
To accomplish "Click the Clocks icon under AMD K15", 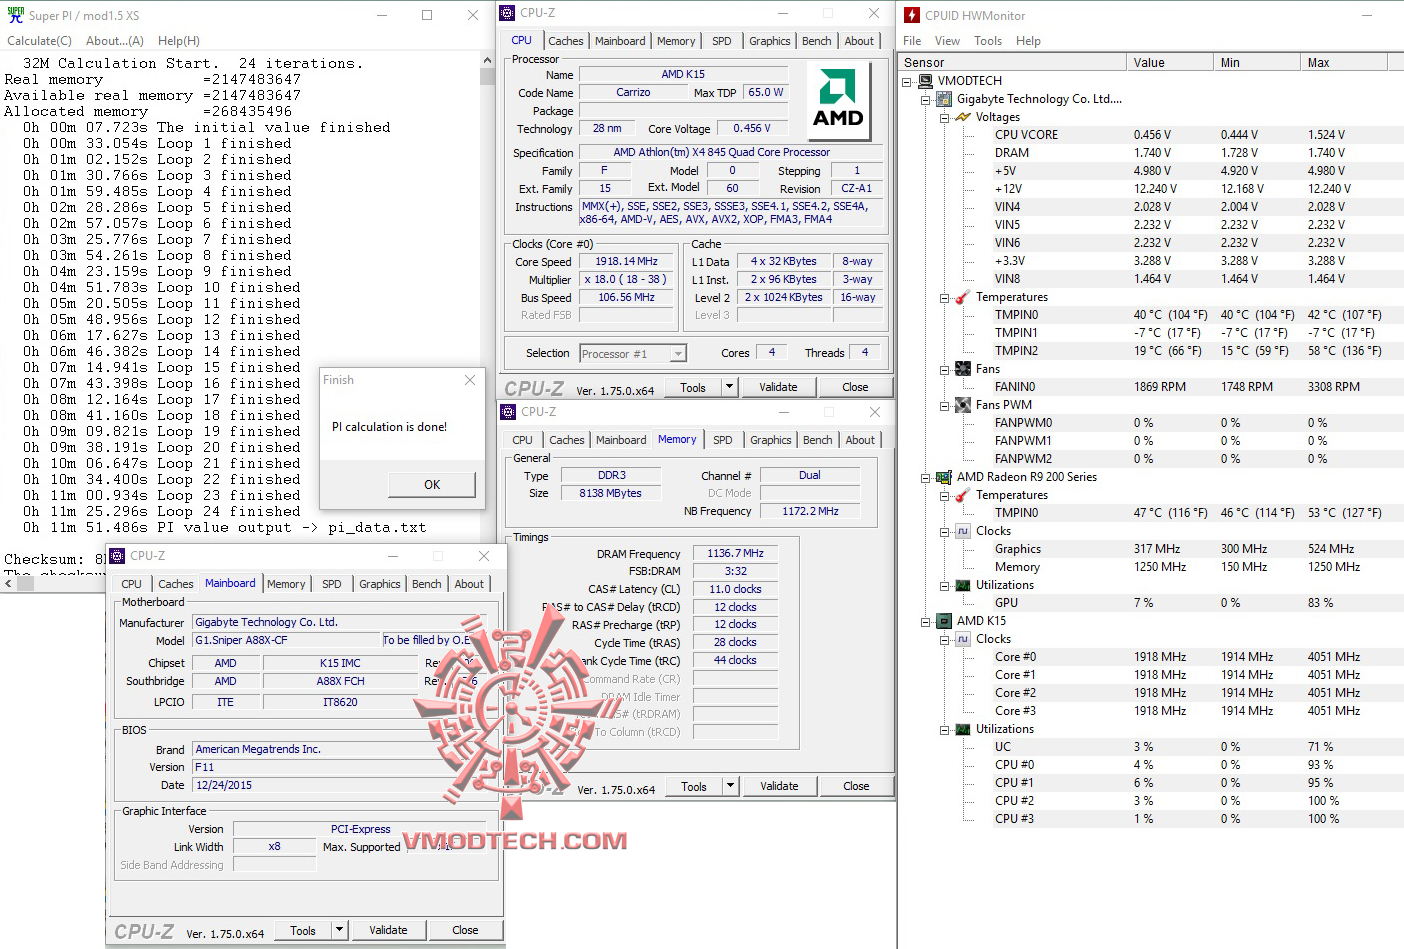I will (x=963, y=639).
